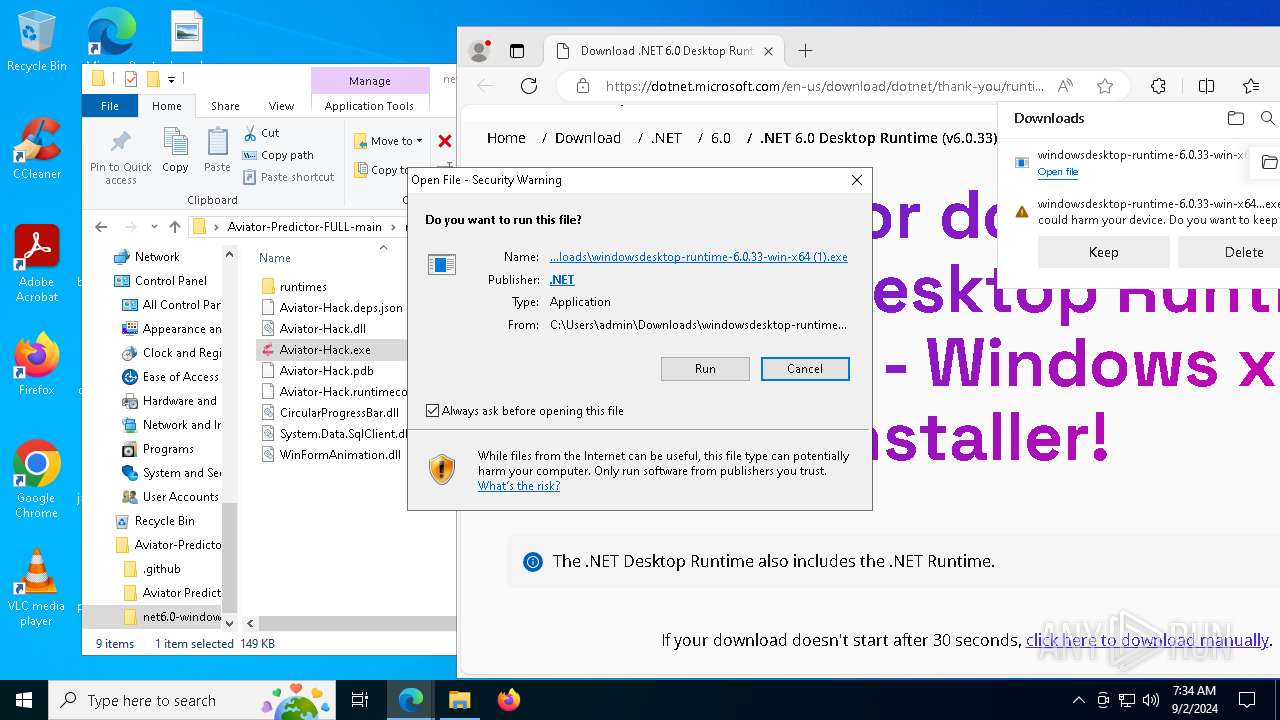1280x720 pixels.
Task: Open Edge extensions puzzle icon
Action: (x=1158, y=86)
